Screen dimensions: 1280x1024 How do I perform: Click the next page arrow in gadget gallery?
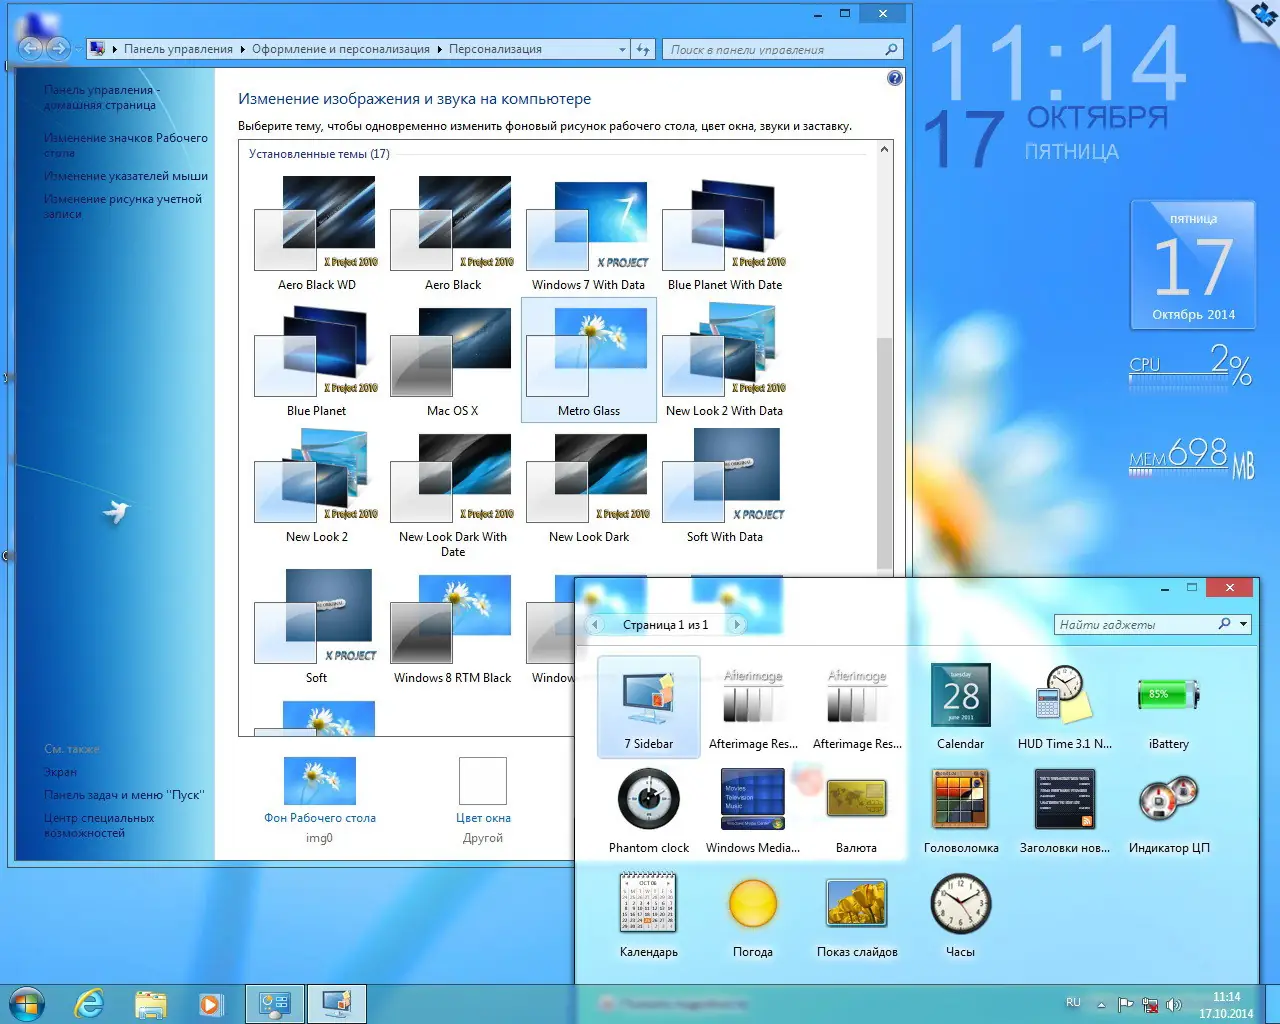(x=737, y=624)
